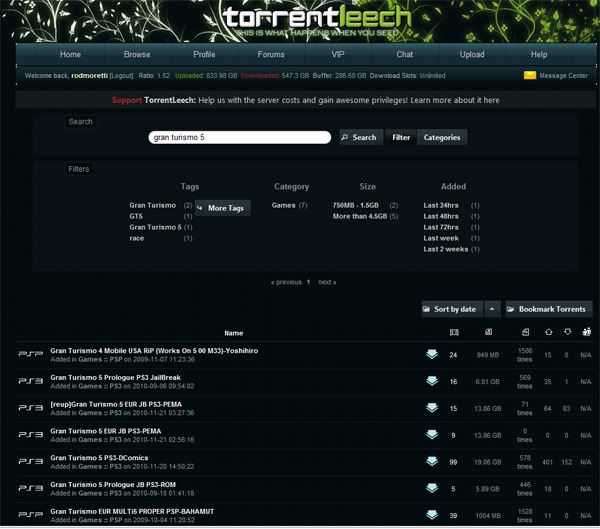Filter added Last week
The image size is (600, 529).
(x=441, y=238)
